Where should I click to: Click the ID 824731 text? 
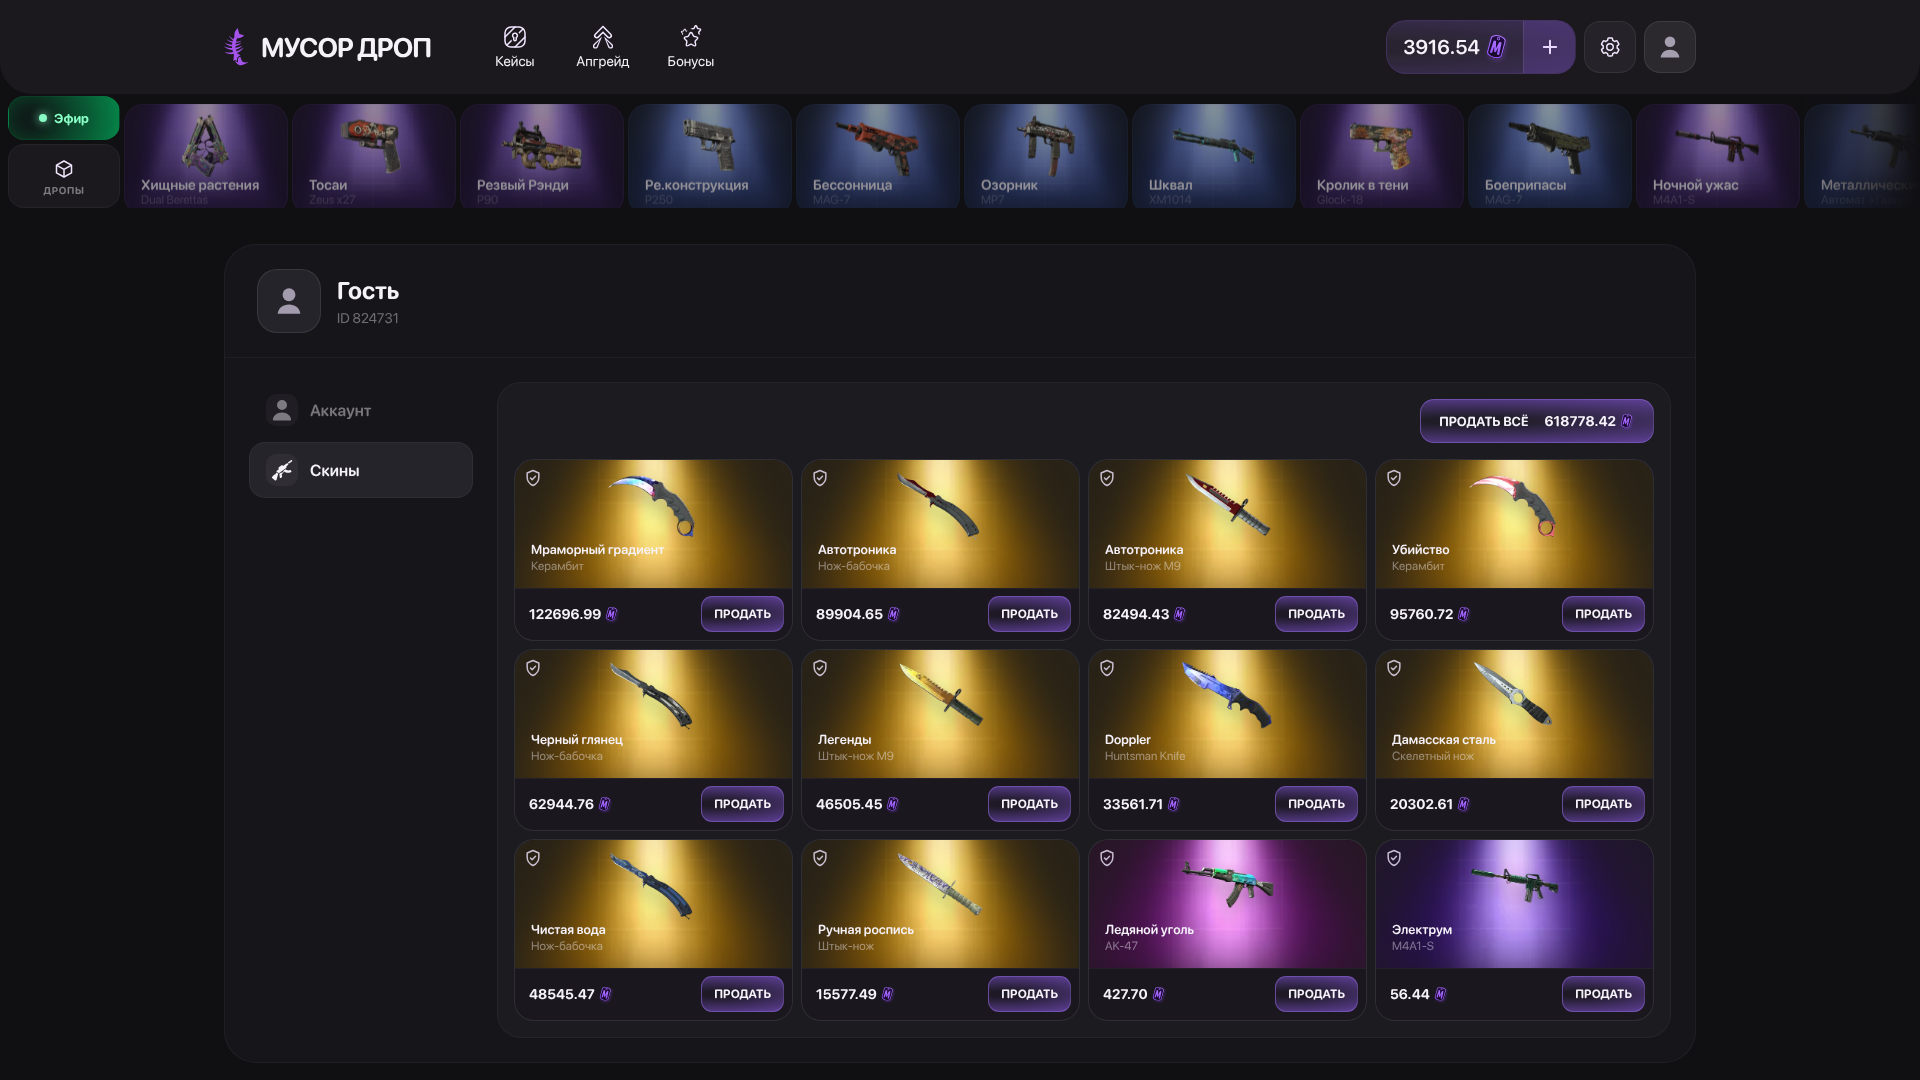tap(367, 318)
